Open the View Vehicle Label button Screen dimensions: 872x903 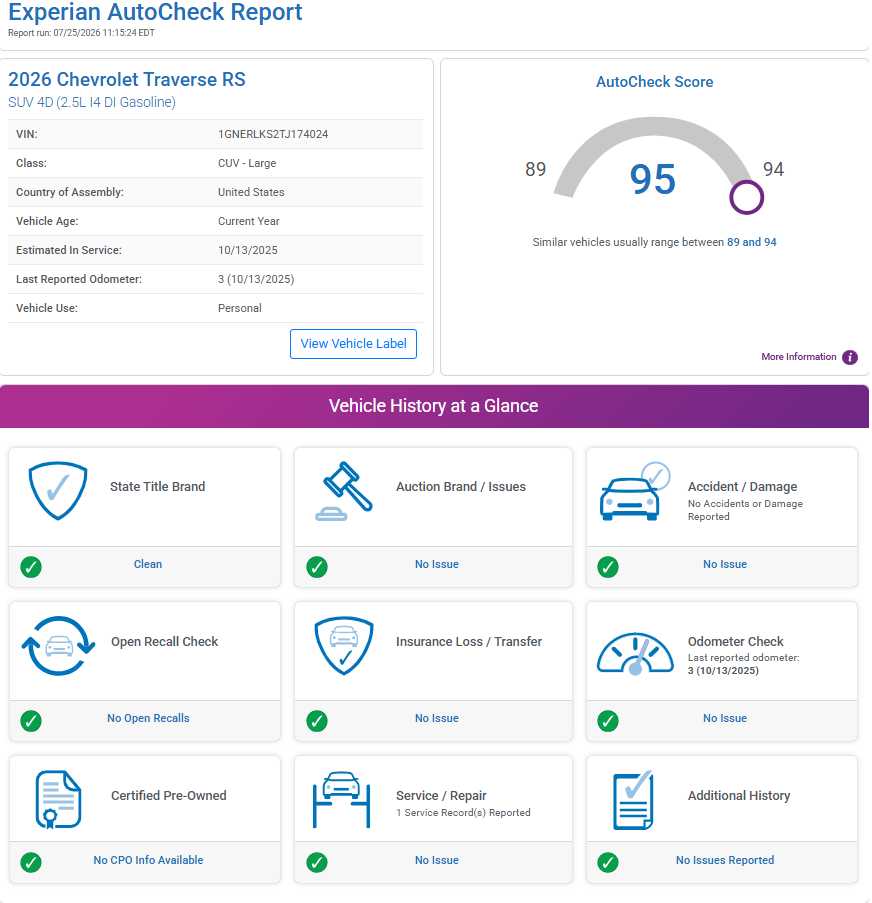pyautogui.click(x=353, y=344)
